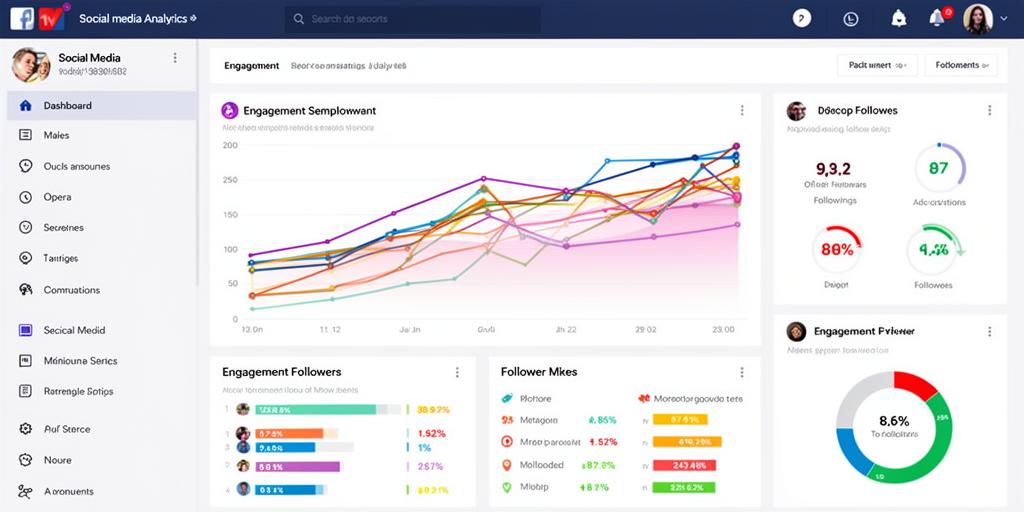The width and height of the screenshot is (1024, 512).
Task: Click the Plottore tag icon
Action: coord(506,398)
